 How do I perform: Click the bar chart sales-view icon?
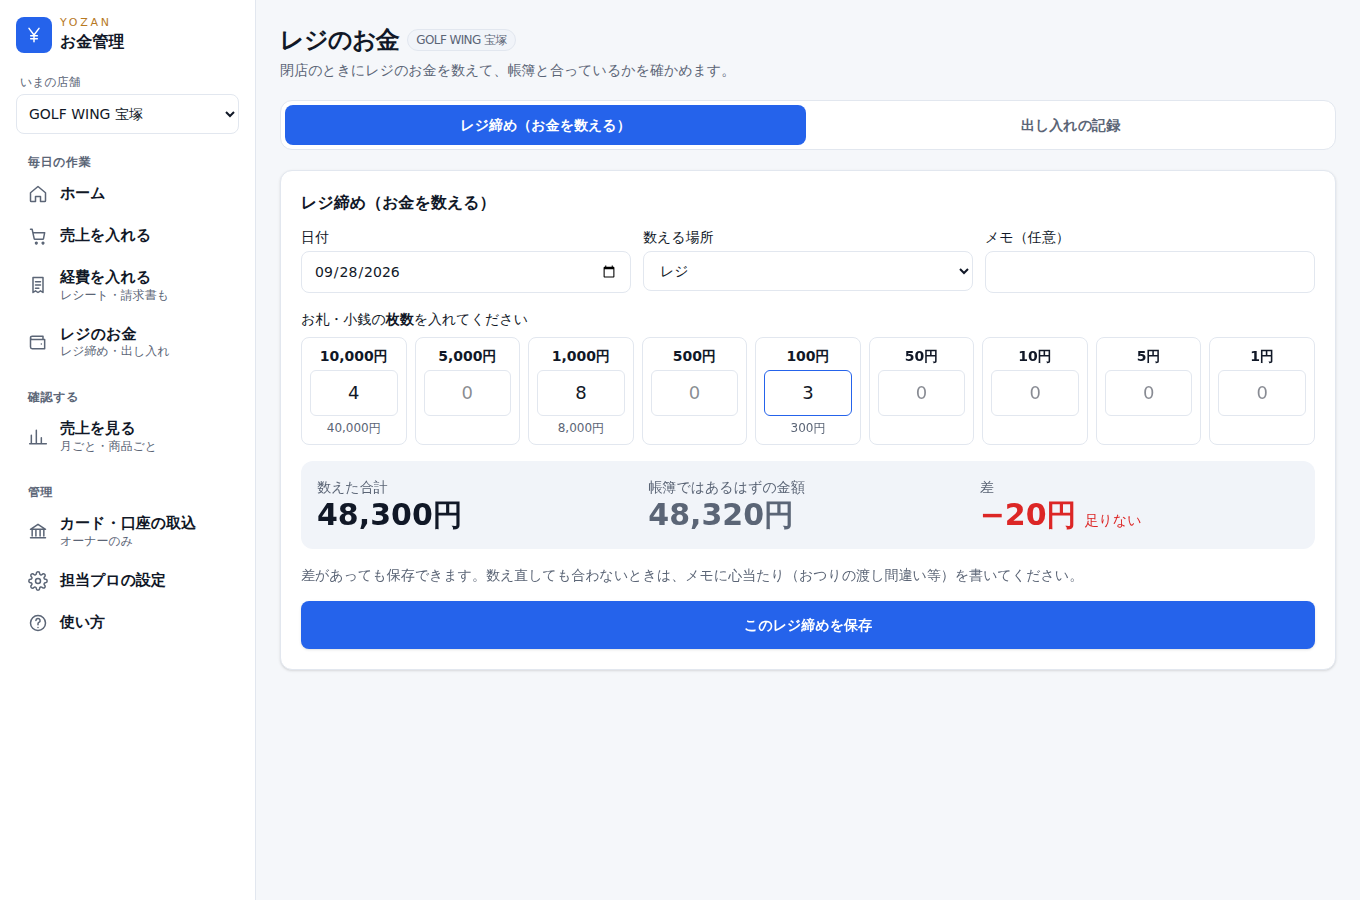[x=38, y=436]
